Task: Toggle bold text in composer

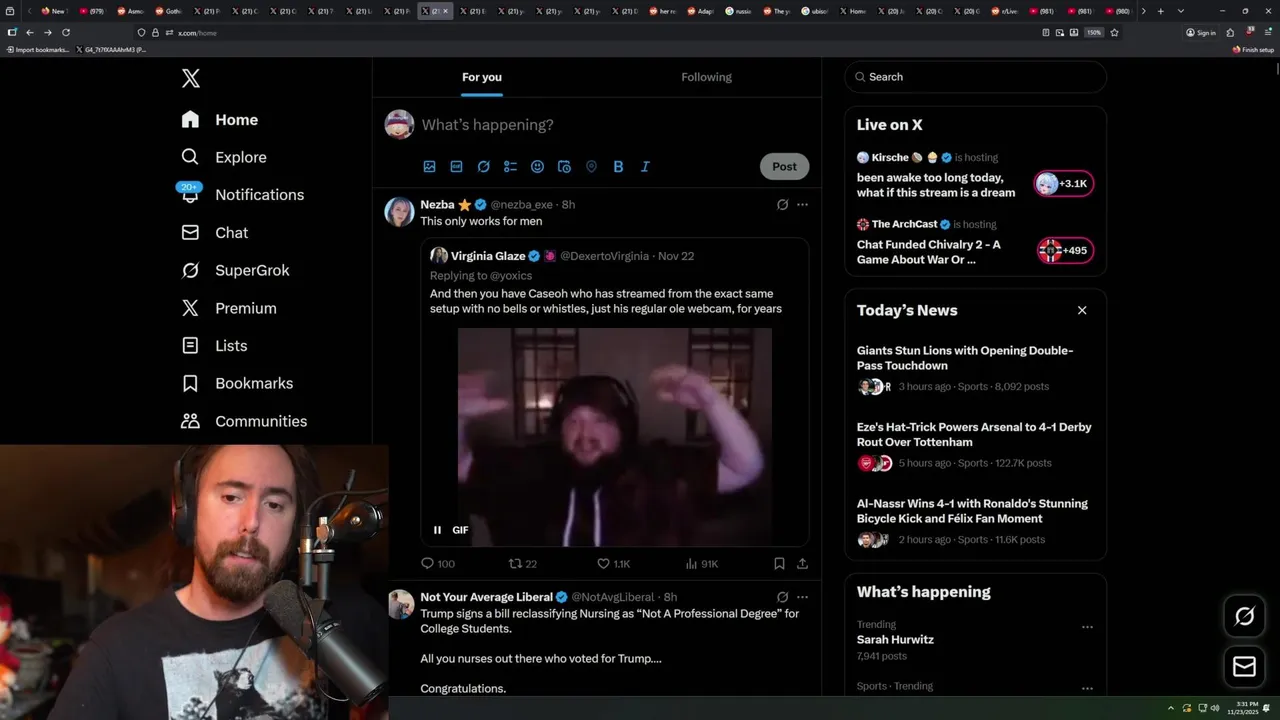Action: coord(618,167)
